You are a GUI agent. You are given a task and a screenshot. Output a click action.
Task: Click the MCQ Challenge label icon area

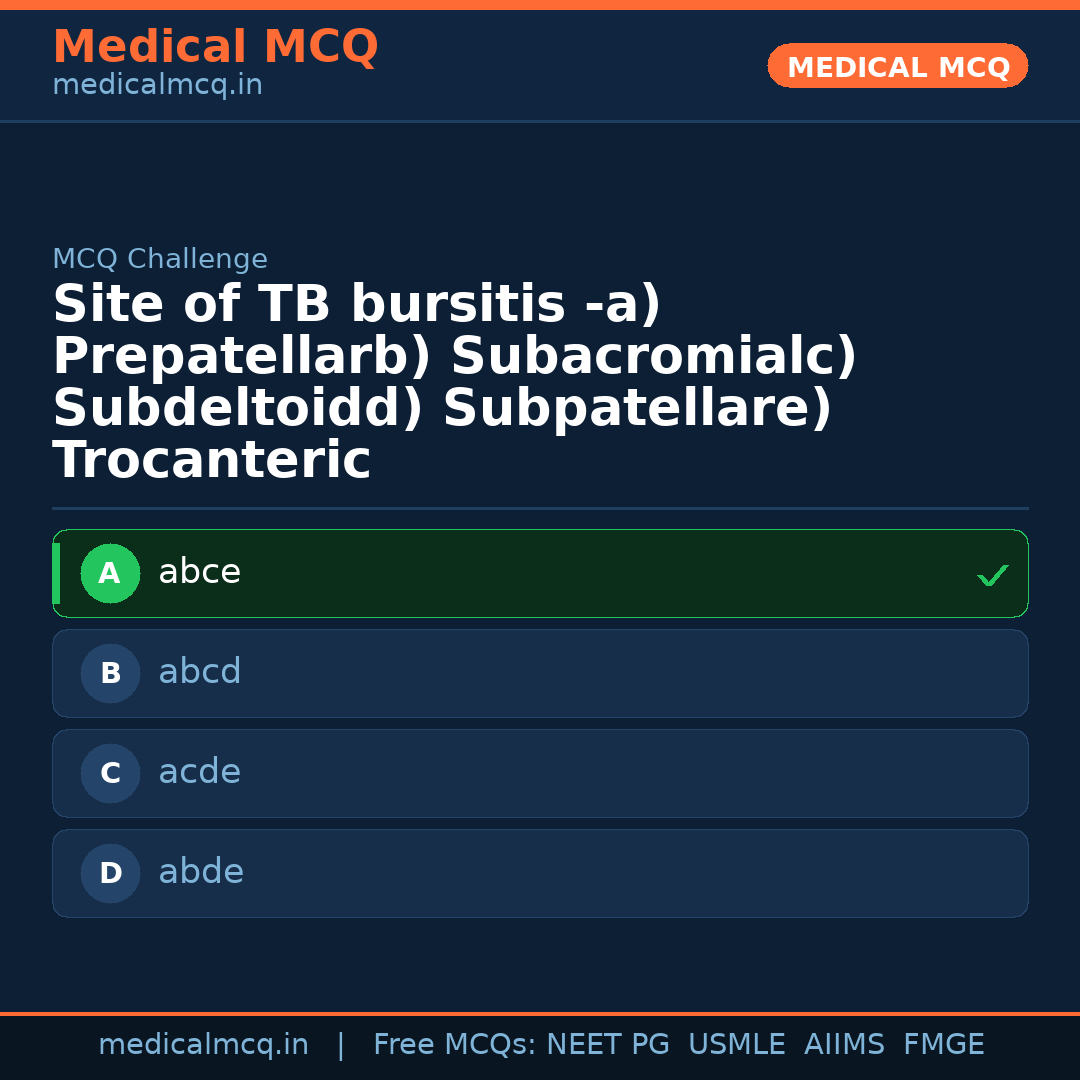160,258
